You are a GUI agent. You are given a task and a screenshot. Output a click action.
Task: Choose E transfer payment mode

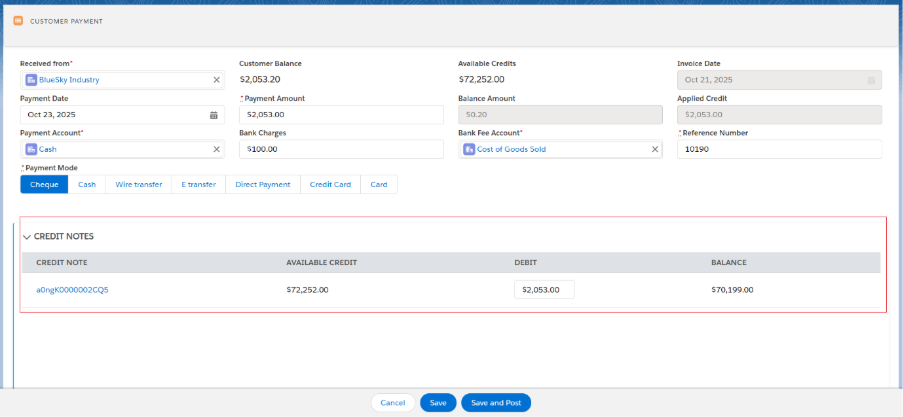198,184
